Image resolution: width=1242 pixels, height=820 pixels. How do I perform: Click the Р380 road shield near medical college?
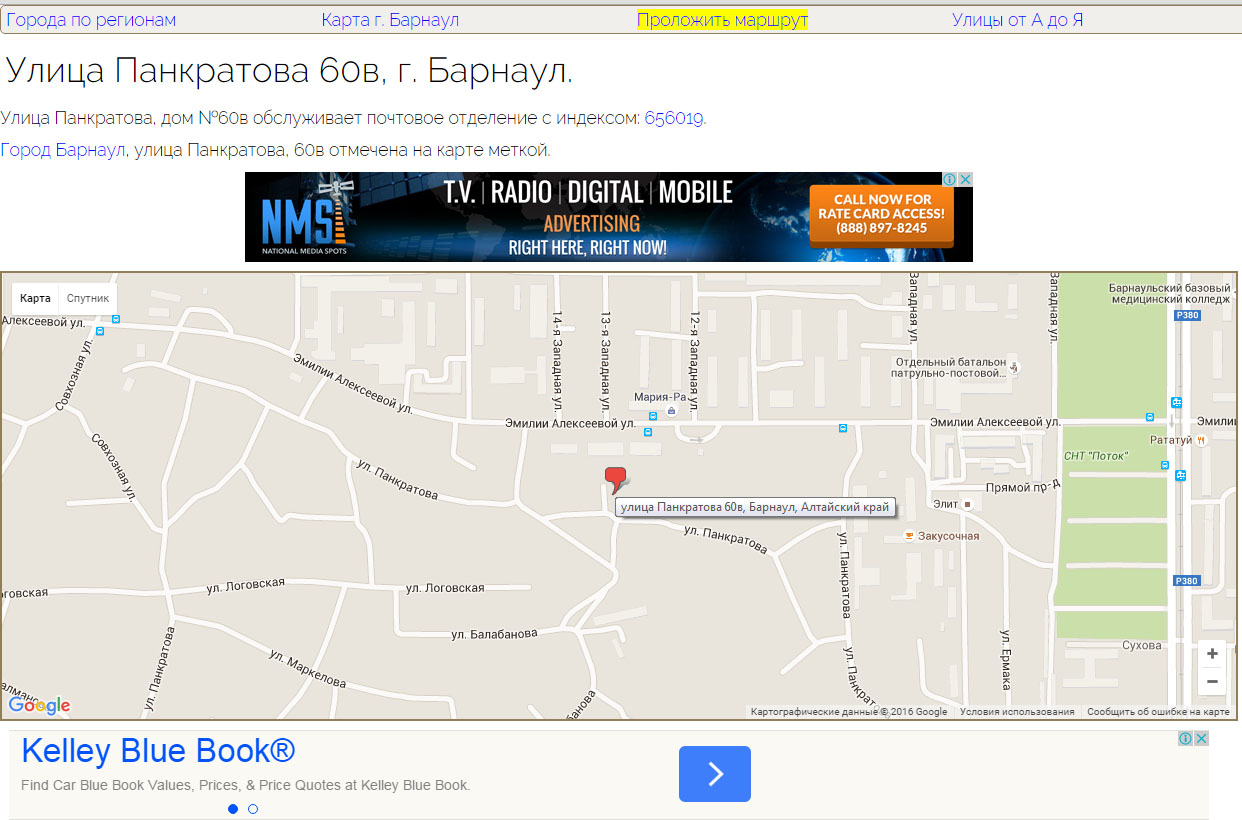coord(1186,315)
